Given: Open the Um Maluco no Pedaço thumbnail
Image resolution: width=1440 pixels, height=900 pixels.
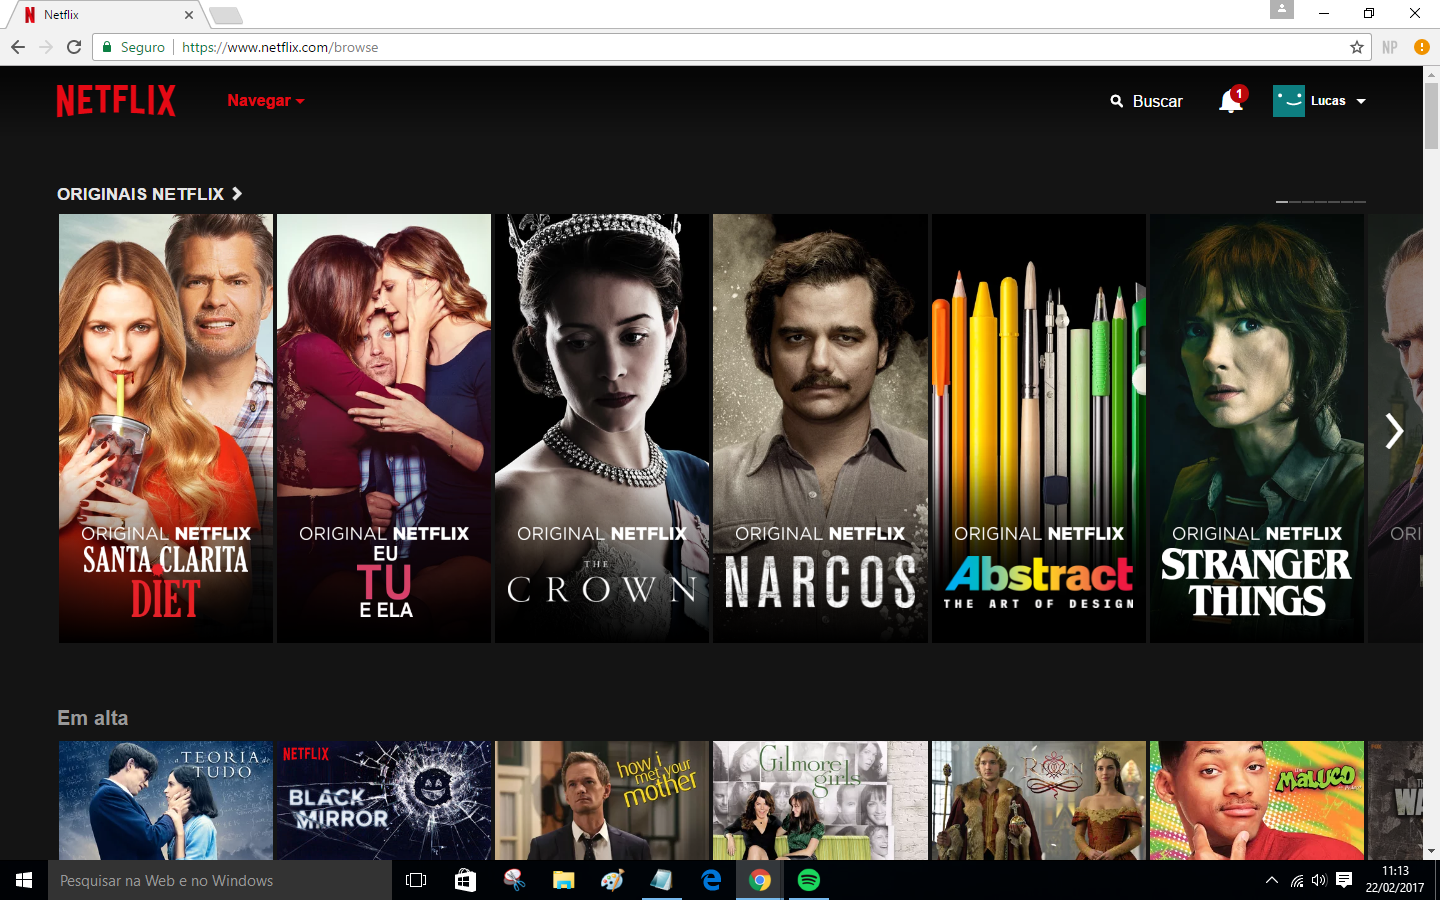Looking at the screenshot, I should tap(1257, 800).
